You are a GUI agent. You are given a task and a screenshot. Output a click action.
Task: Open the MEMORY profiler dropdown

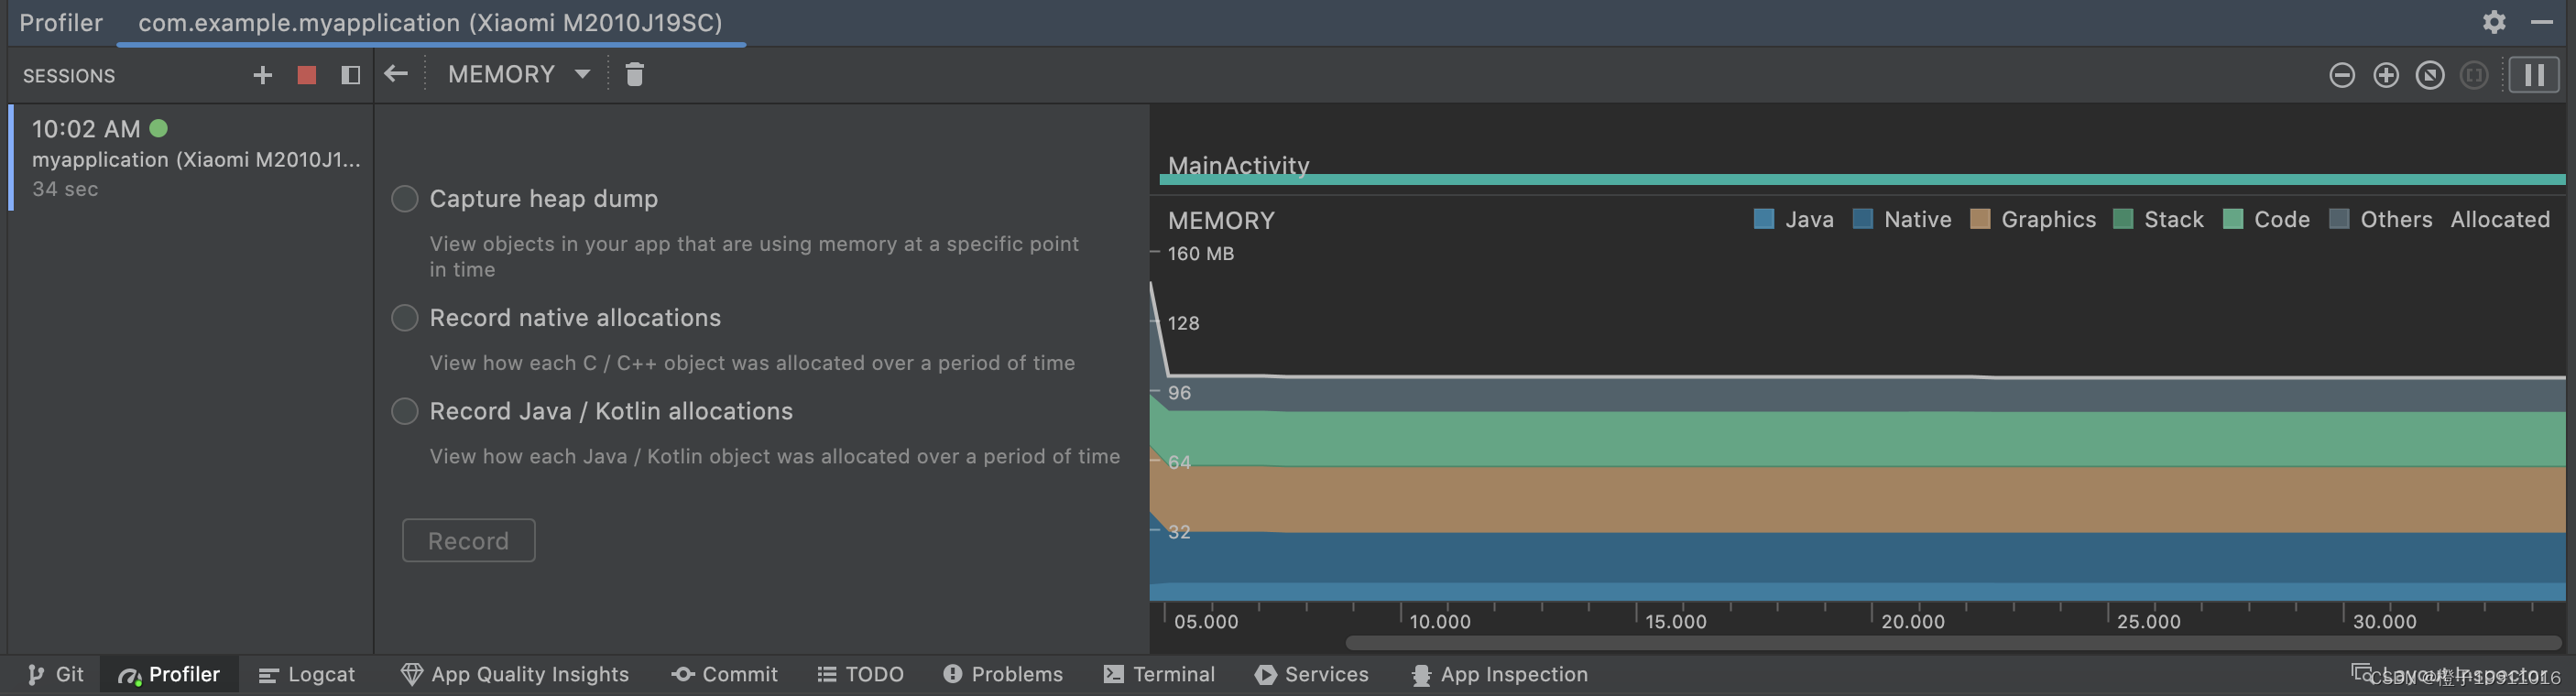[519, 74]
